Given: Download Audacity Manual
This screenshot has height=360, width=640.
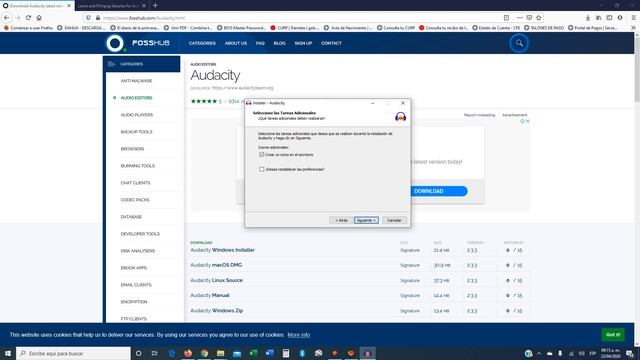Looking at the screenshot, I should pos(210,295).
